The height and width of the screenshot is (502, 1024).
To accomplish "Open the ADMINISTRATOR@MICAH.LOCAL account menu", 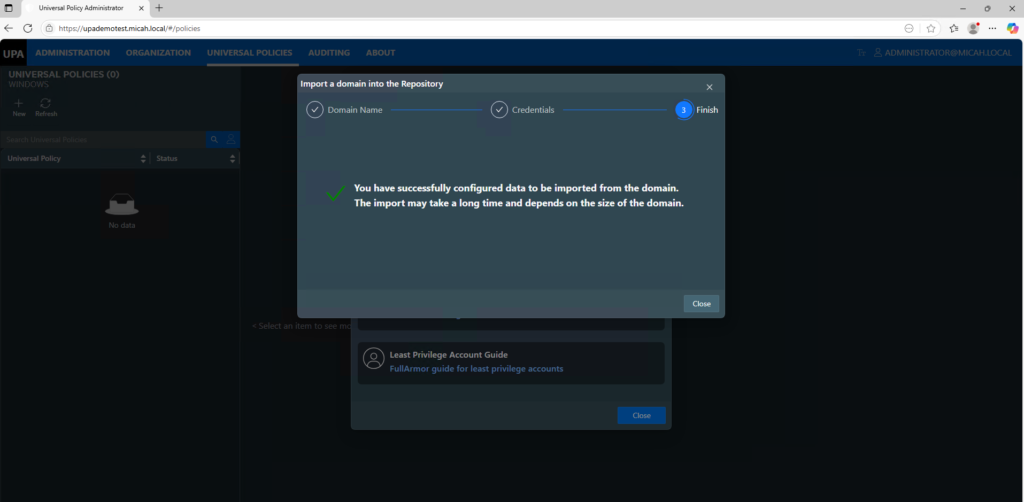I will (943, 53).
